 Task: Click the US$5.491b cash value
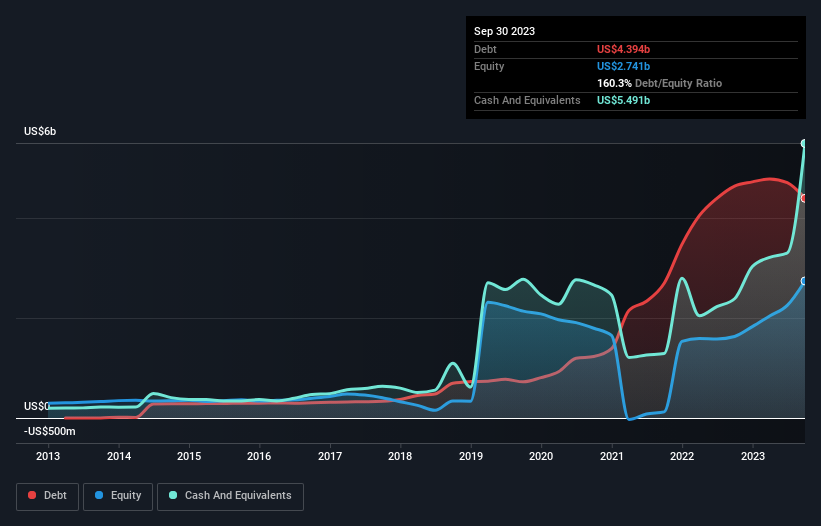624,100
